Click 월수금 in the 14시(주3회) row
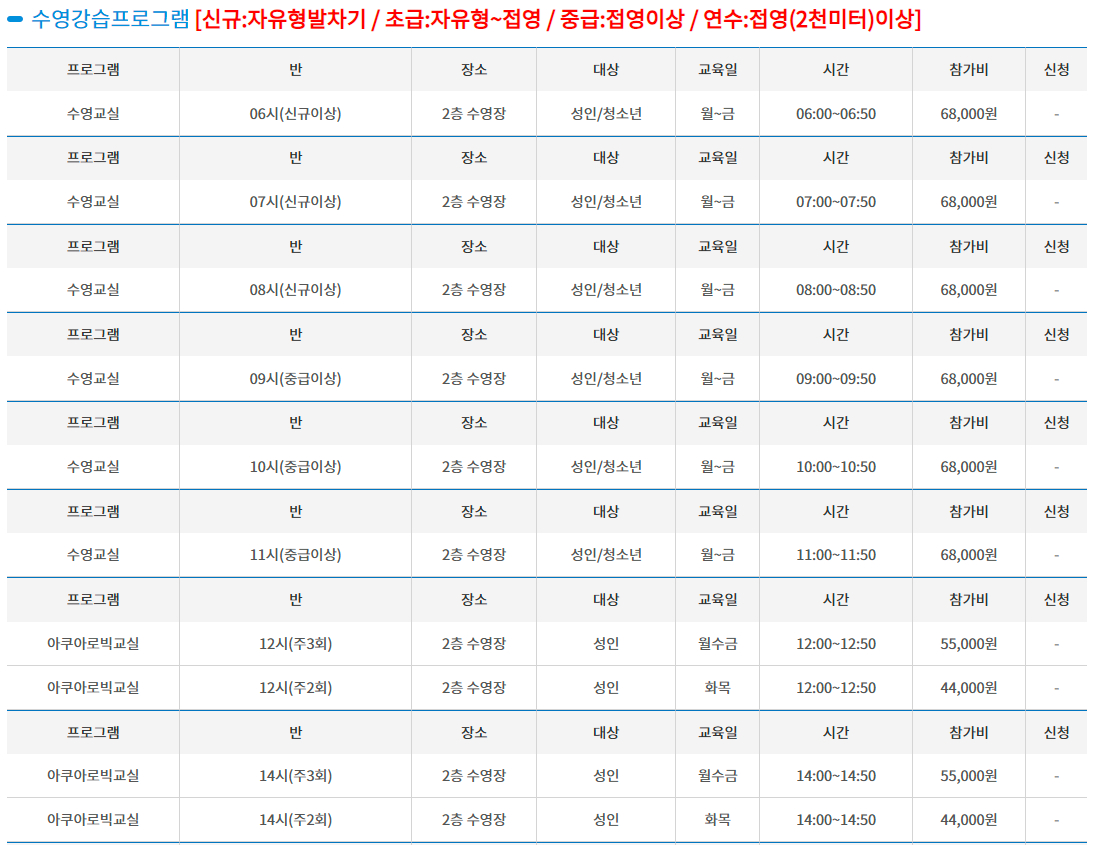This screenshot has width=1094, height=845. coord(717,776)
